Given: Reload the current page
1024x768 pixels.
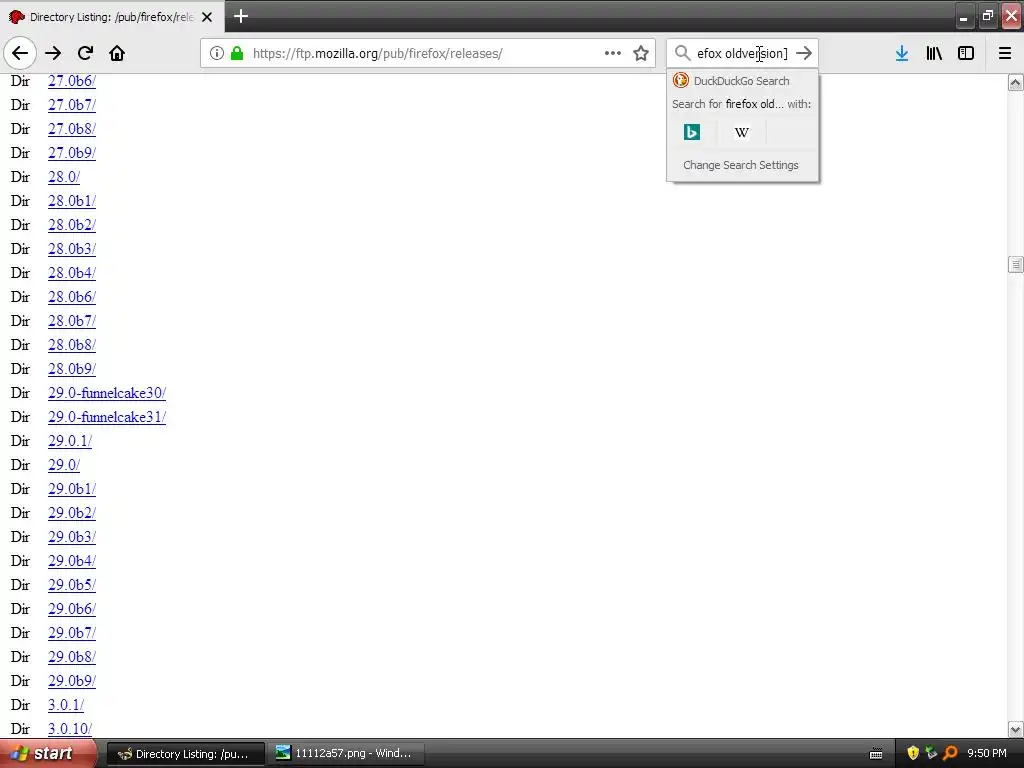Looking at the screenshot, I should pyautogui.click(x=85, y=53).
